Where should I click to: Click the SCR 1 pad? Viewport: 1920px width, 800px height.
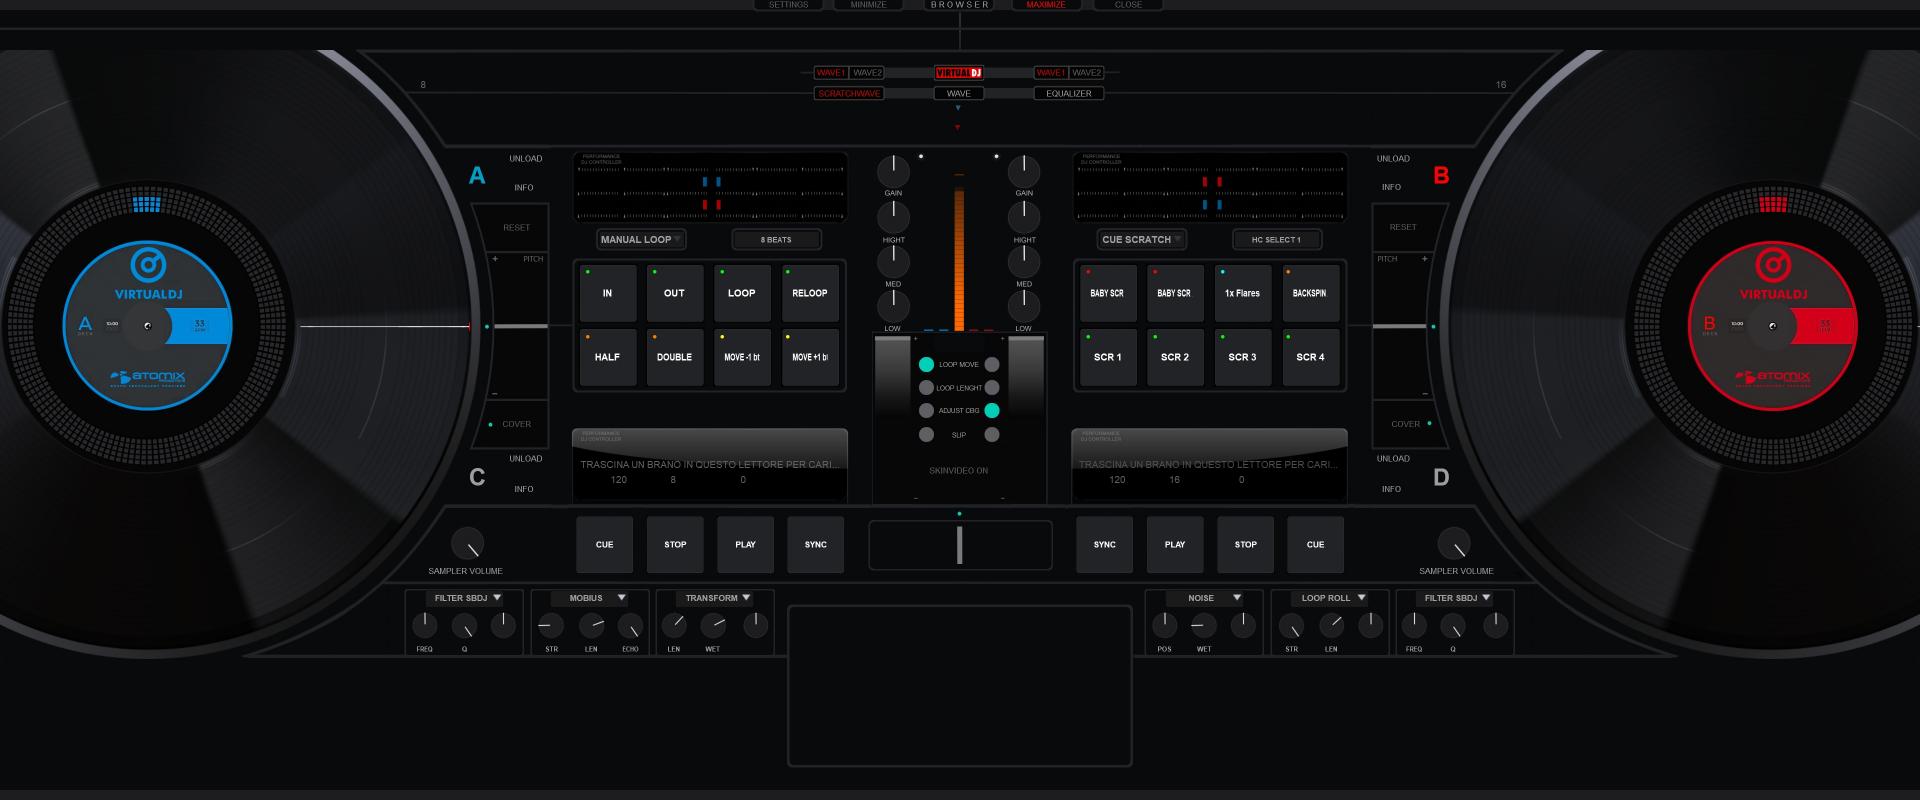1107,357
